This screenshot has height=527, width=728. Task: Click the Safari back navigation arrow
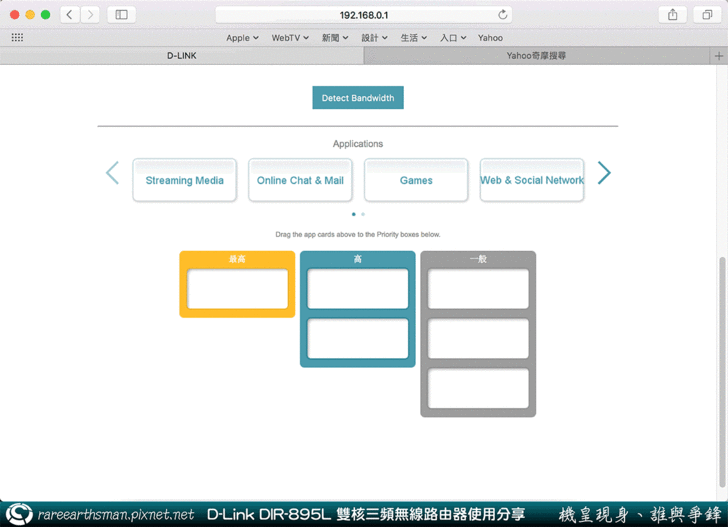point(70,15)
